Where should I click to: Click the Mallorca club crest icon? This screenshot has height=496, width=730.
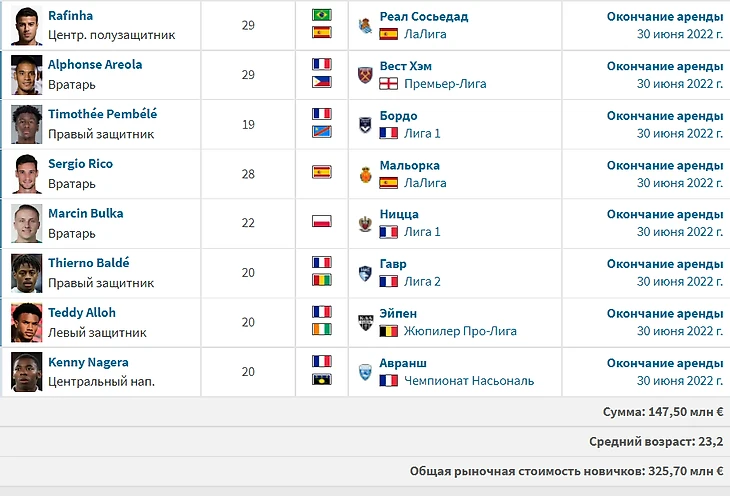tap(365, 174)
